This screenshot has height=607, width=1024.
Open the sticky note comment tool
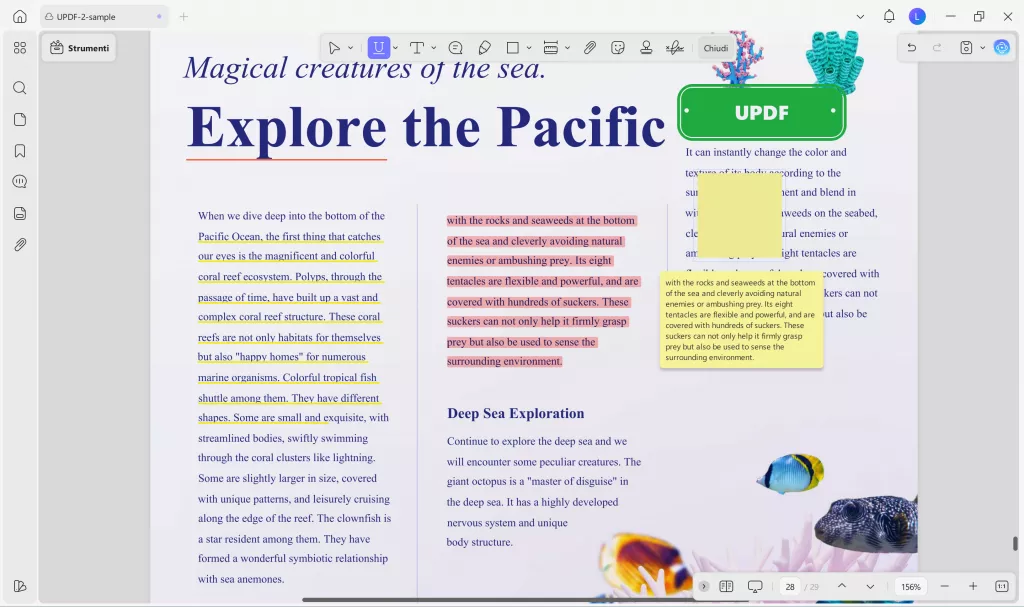(456, 47)
